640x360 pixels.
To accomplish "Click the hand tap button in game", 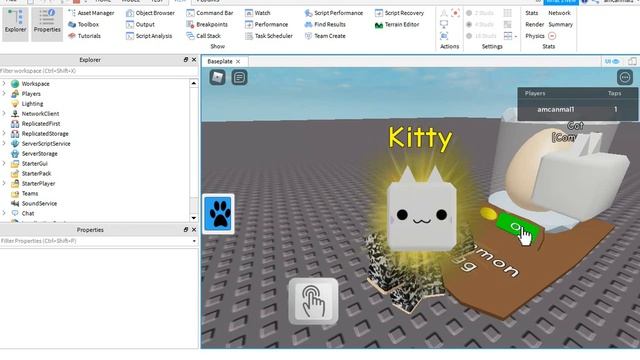I will (313, 301).
